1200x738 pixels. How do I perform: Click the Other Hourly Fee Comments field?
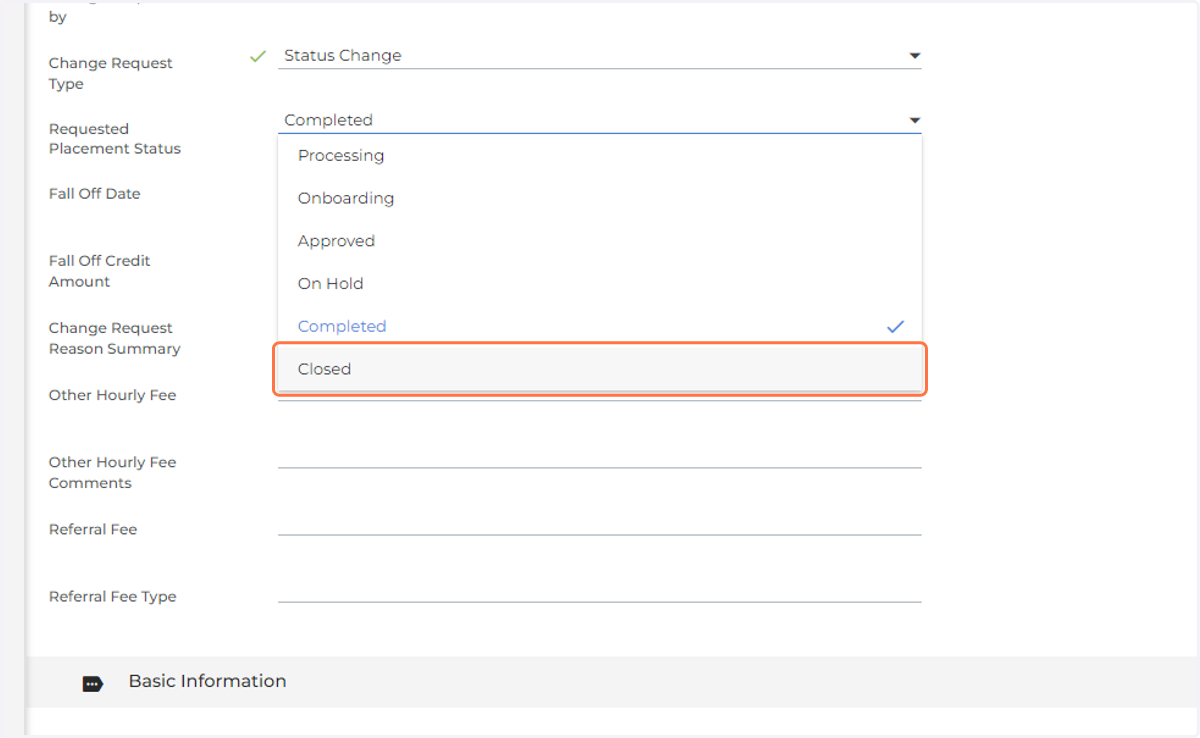pyautogui.click(x=600, y=455)
